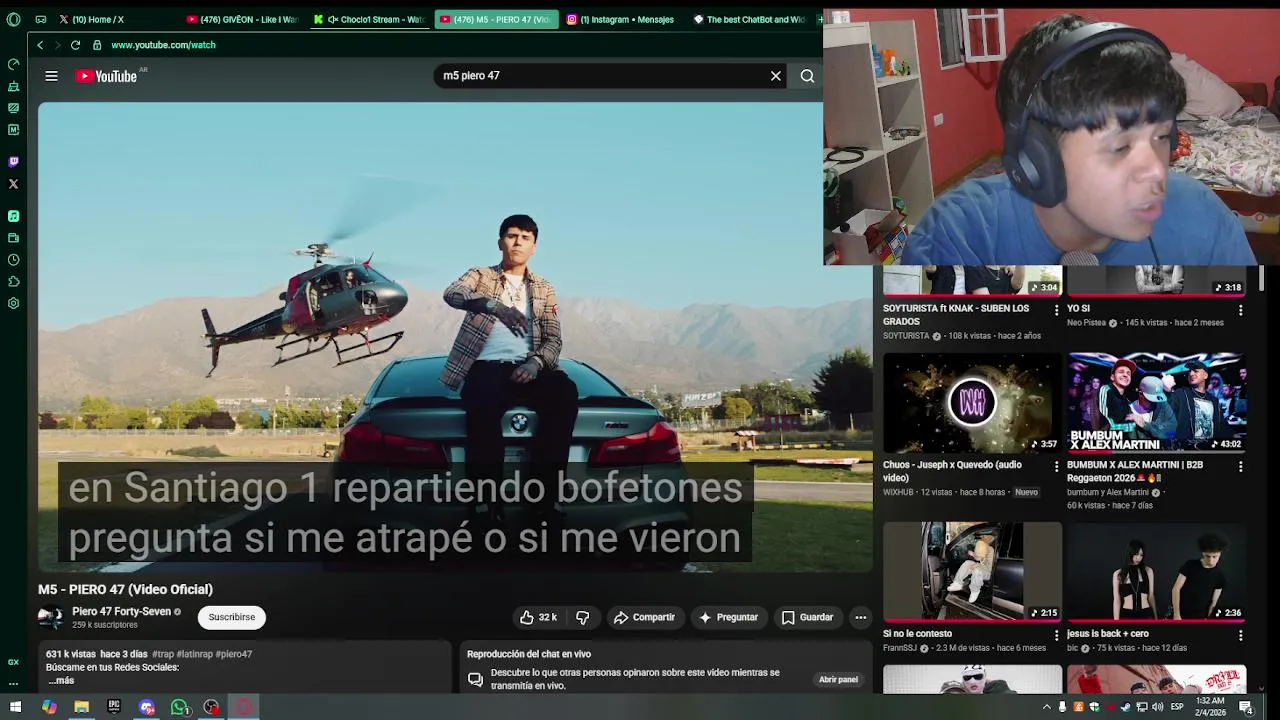Click the page vertical scrollbar
Viewport: 1280px width, 720px height.
(1261, 280)
